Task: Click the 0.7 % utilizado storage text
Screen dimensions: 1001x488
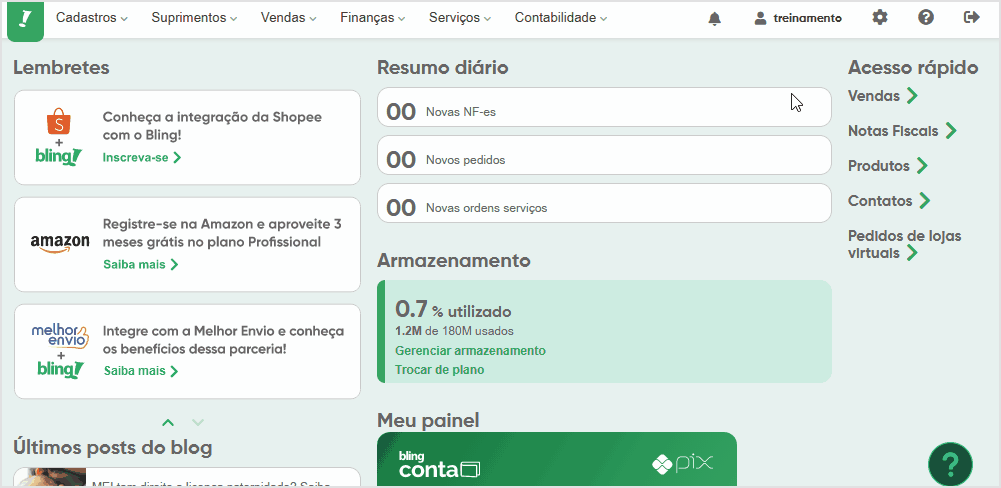Action: (x=453, y=309)
